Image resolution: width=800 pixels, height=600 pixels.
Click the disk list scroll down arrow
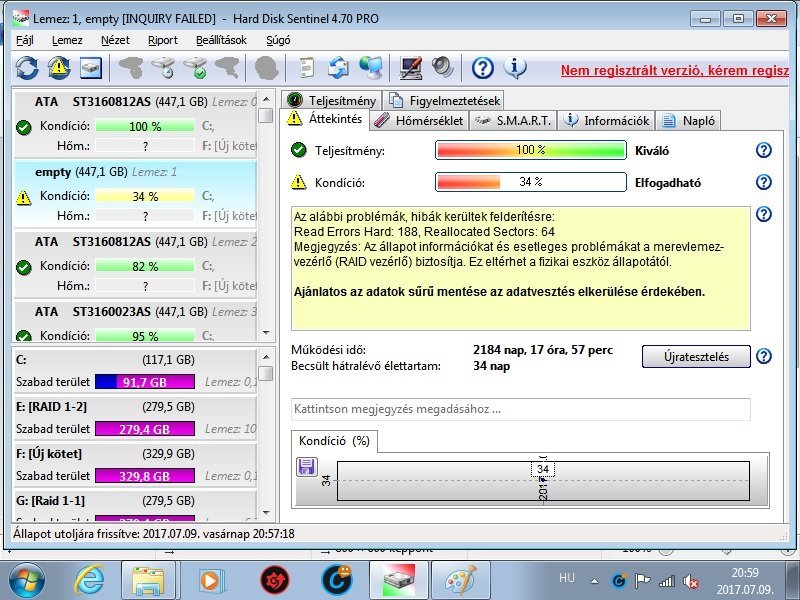(x=266, y=333)
